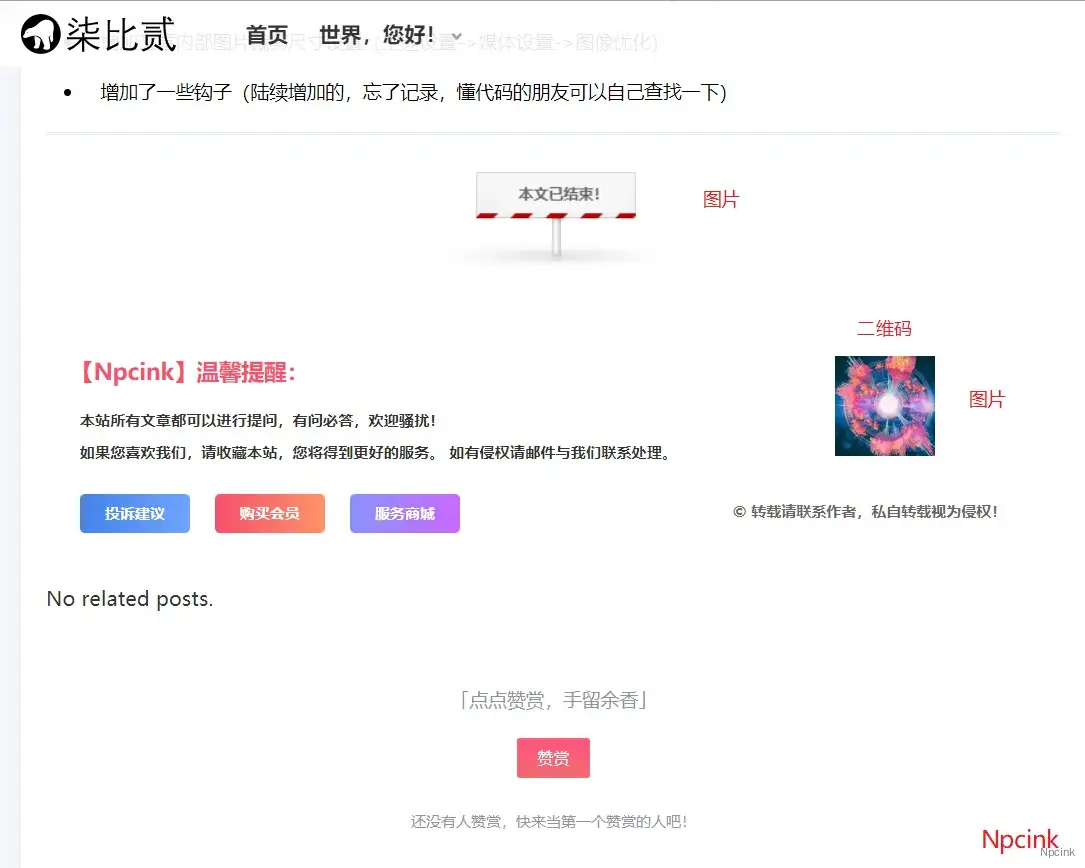Open the 首页 navigation menu item
Viewport: 1085px width, 868px height.
coord(267,36)
